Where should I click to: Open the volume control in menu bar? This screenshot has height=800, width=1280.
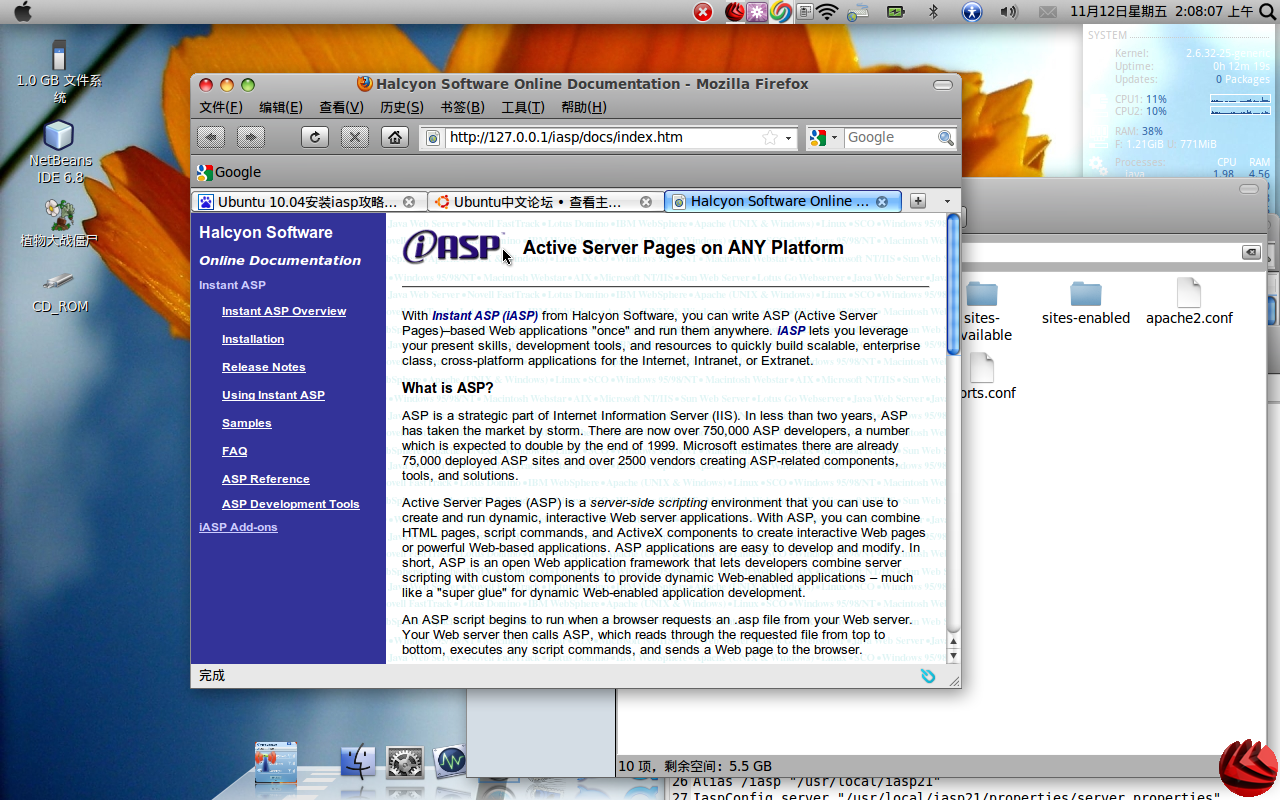click(x=1009, y=12)
